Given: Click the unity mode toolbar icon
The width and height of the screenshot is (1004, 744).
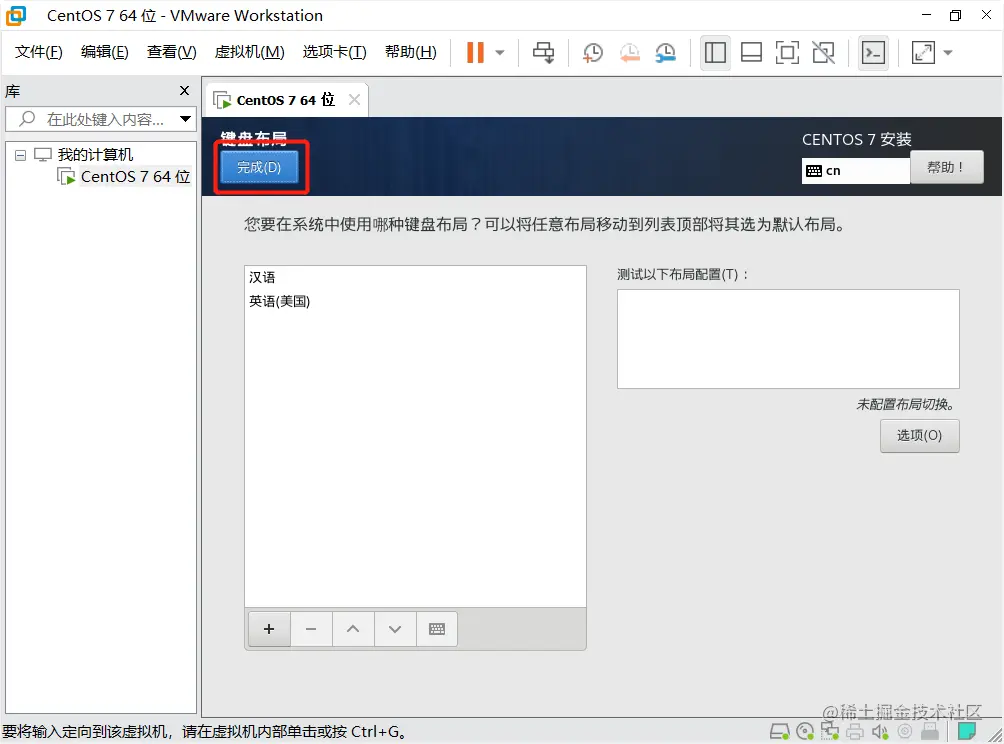Looking at the screenshot, I should [x=823, y=53].
